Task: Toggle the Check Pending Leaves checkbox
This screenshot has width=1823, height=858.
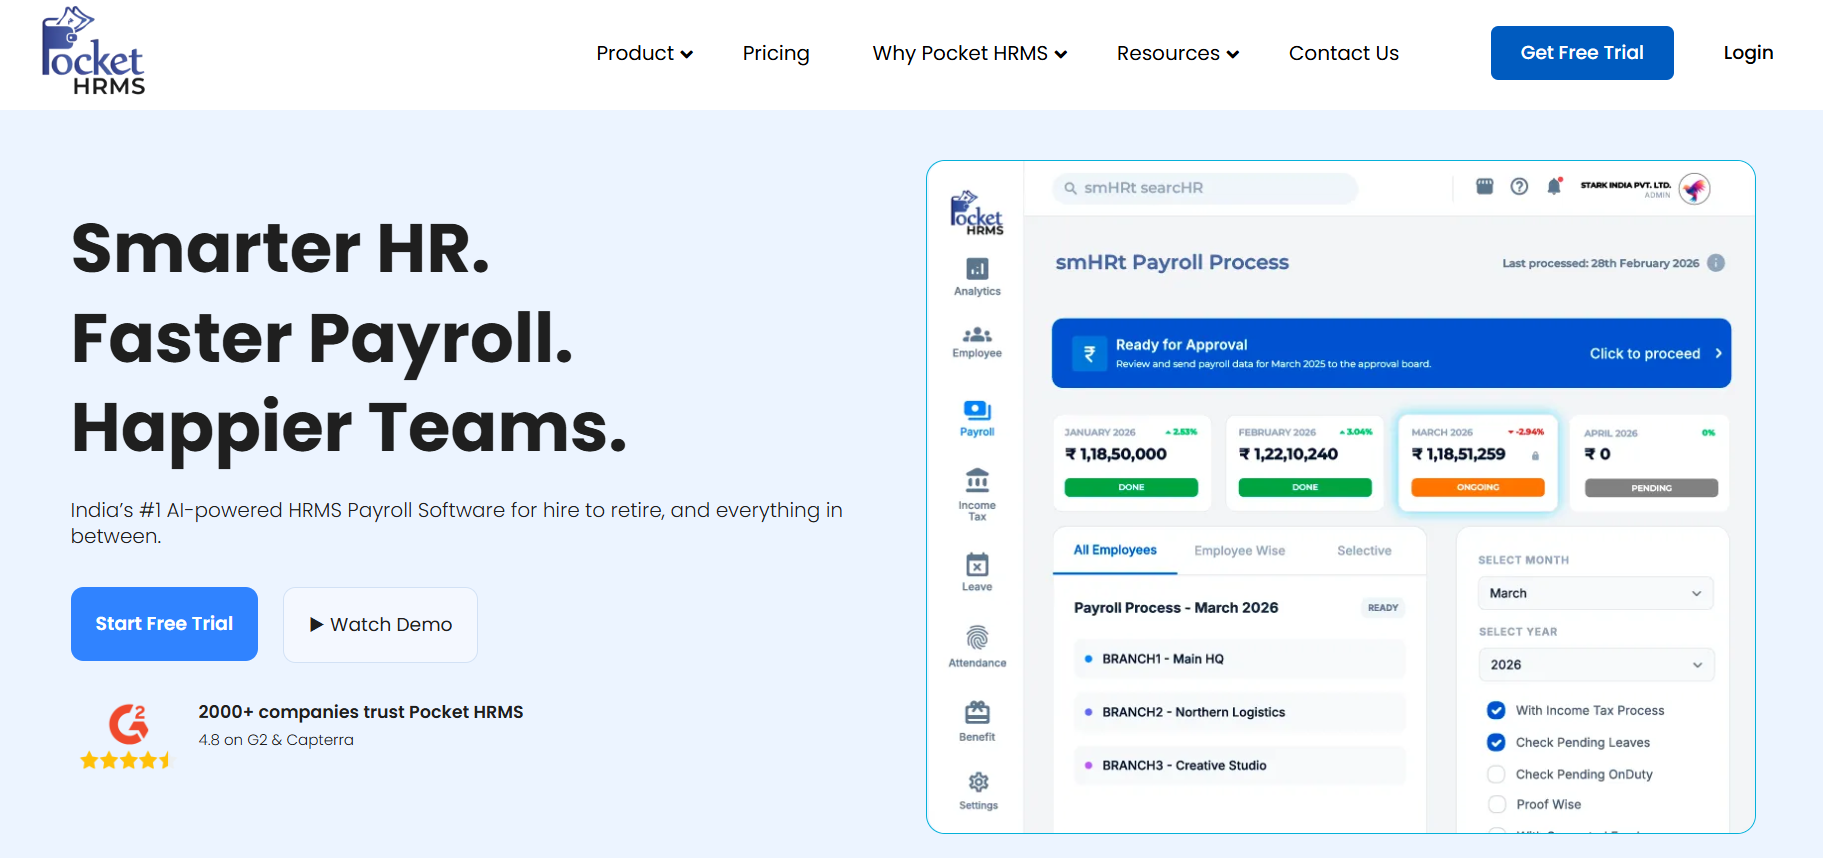Action: coord(1496,742)
